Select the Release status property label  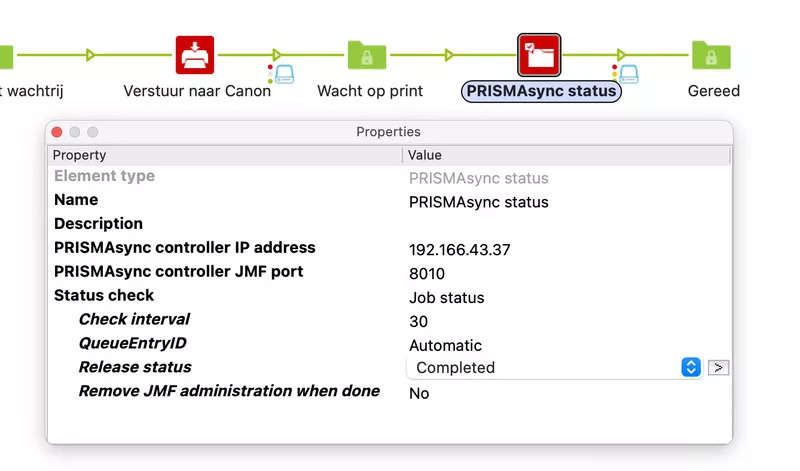point(135,367)
